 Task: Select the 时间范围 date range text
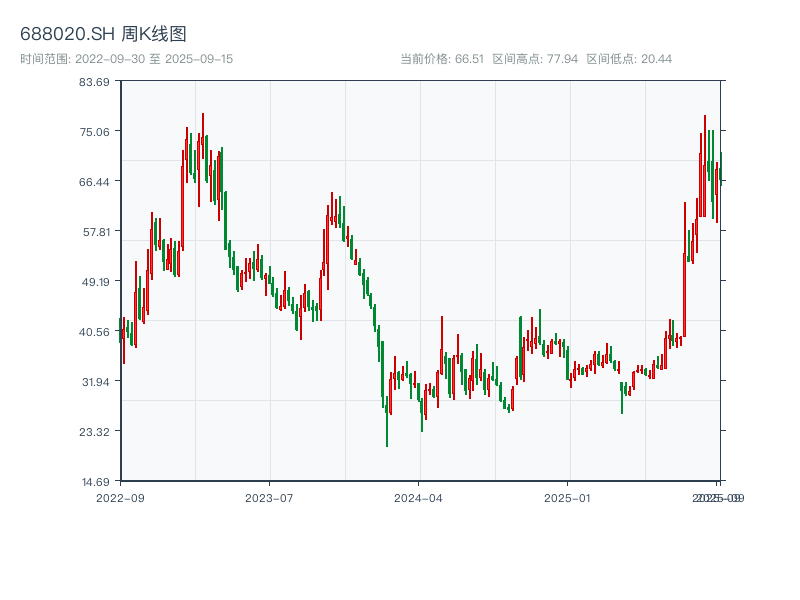[127, 59]
